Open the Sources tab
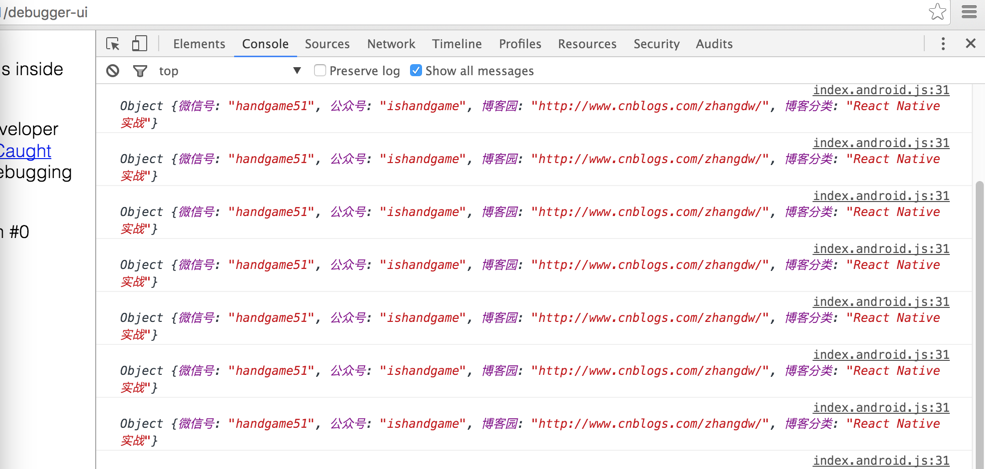This screenshot has height=469, width=985. 327,44
